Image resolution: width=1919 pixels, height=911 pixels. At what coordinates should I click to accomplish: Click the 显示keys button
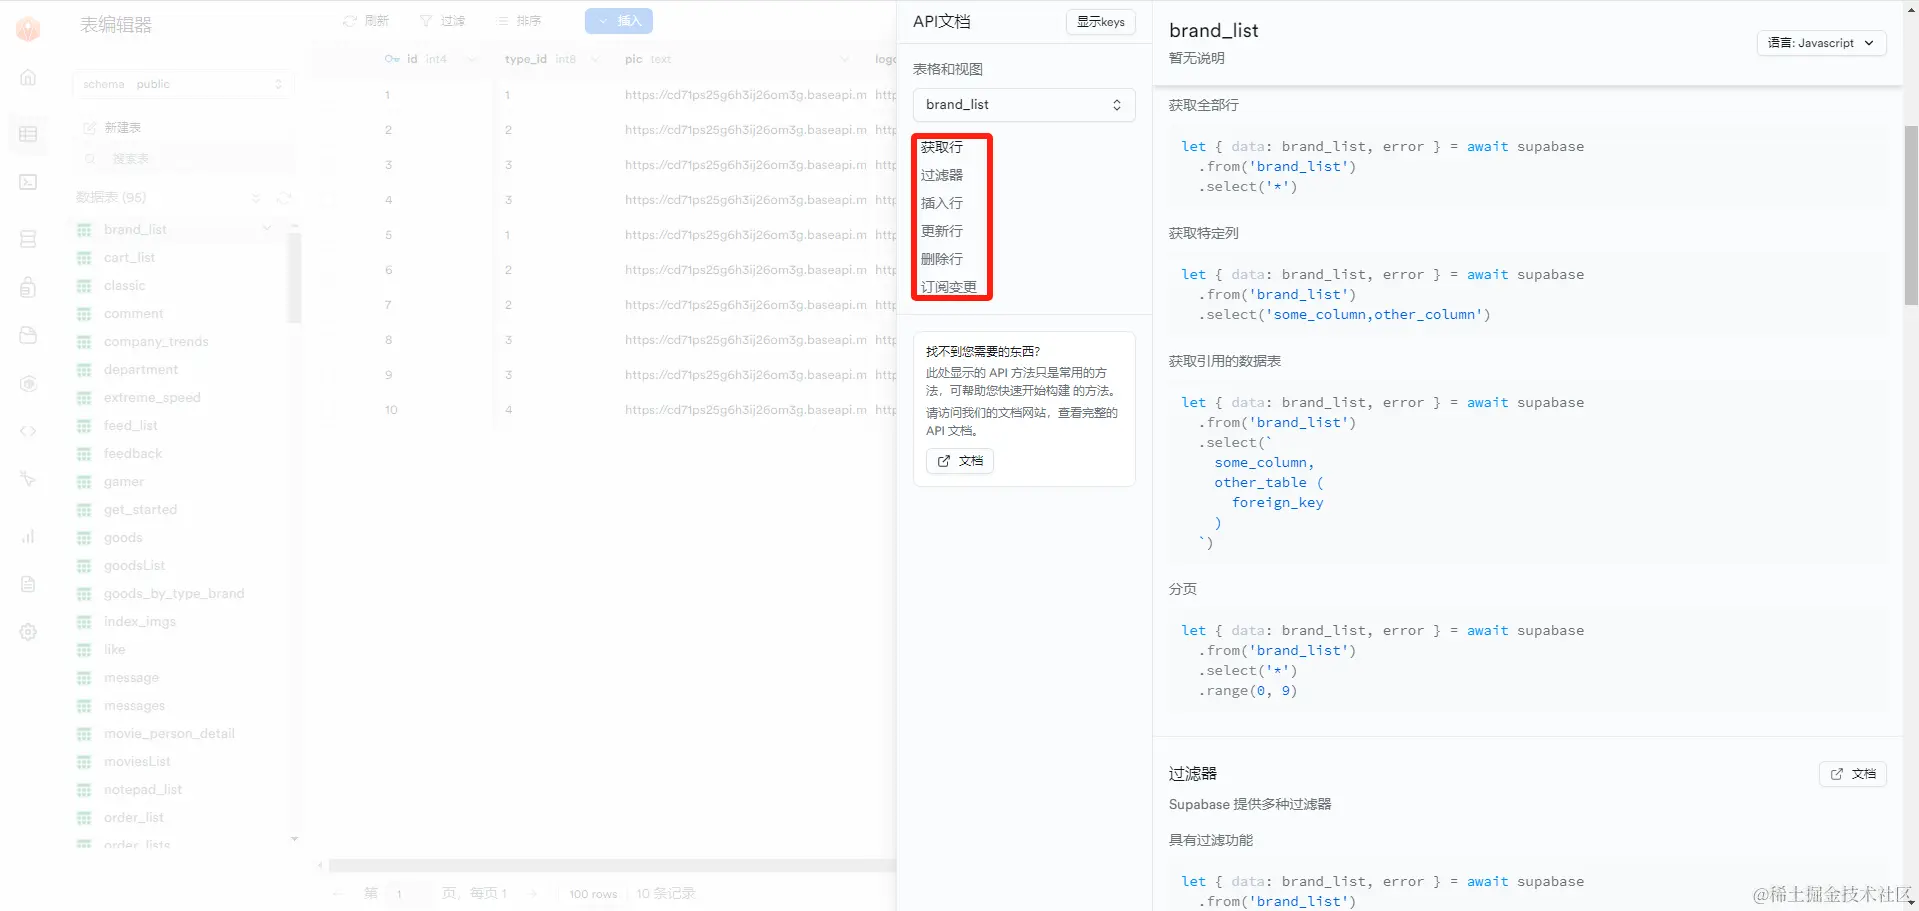tap(1101, 22)
